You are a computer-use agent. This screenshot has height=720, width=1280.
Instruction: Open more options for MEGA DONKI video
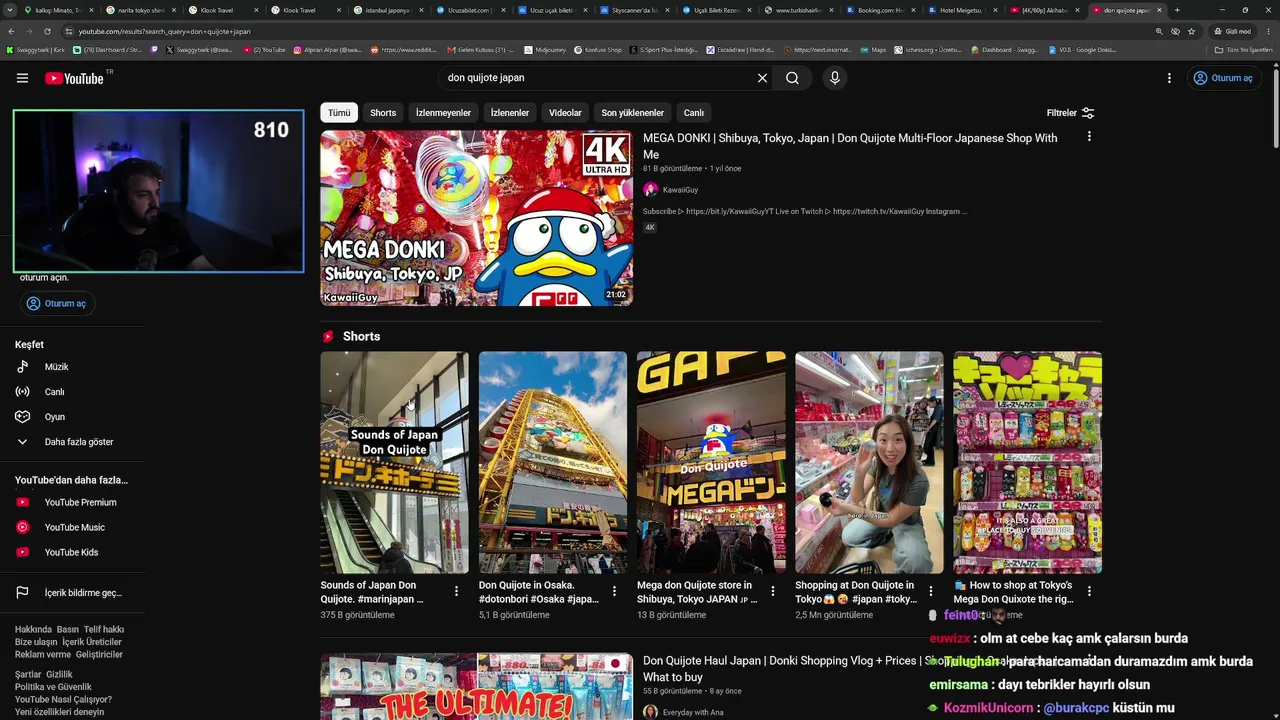pos(1089,137)
